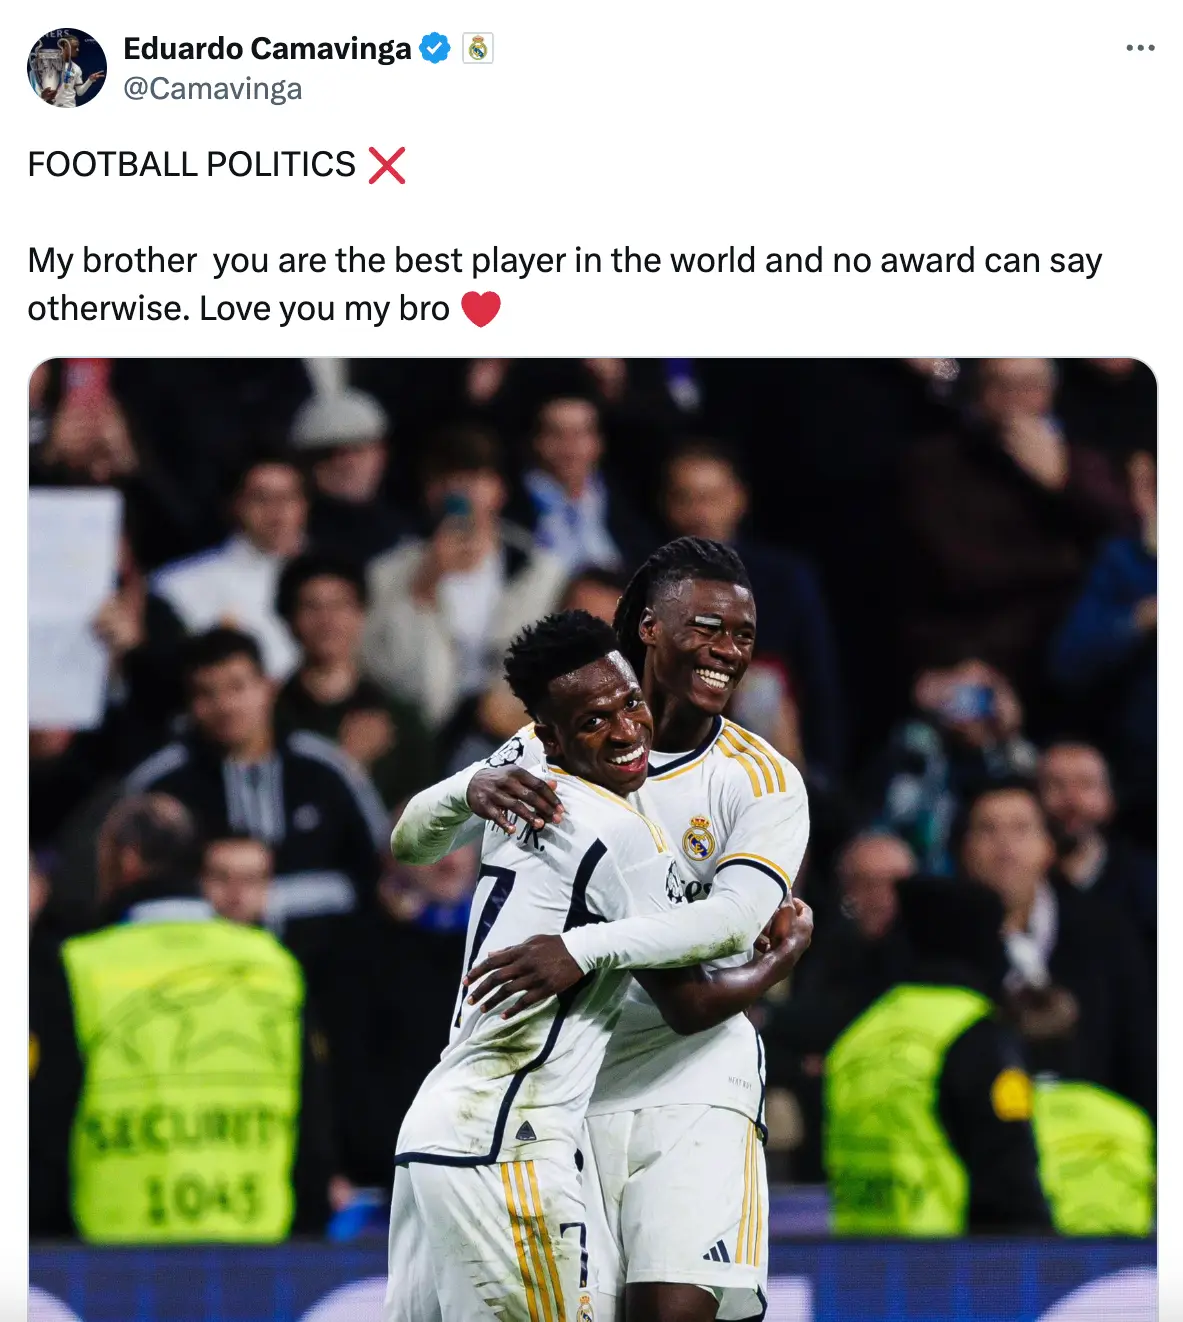Open the @Camavinga handle link
The image size is (1183, 1322).
212,89
